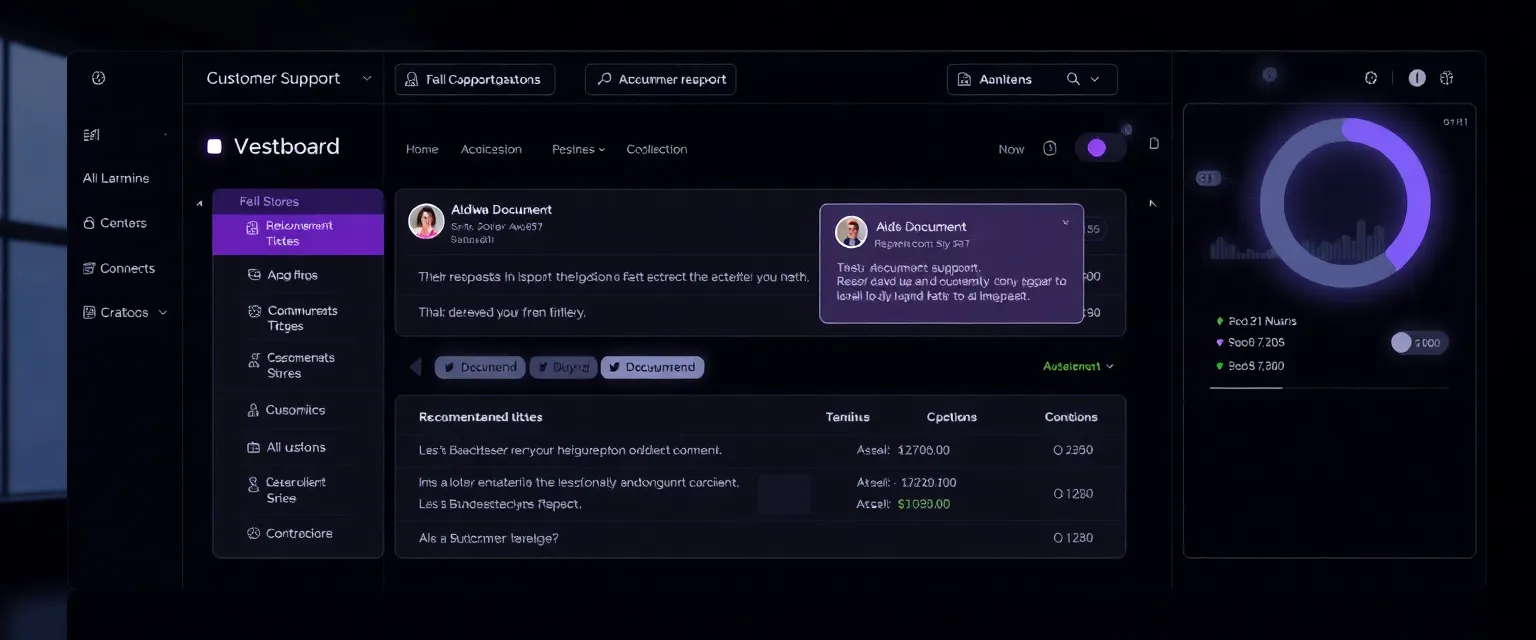Click the Accumer report search button
Viewport: 1536px width, 640px height.
pos(660,79)
